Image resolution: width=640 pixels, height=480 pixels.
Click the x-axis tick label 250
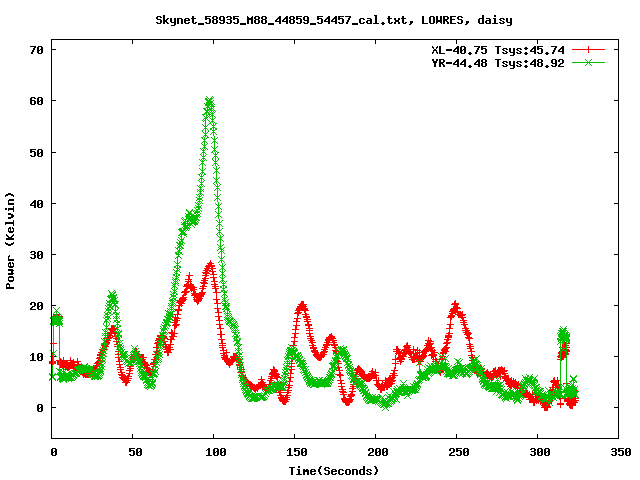[459, 452]
